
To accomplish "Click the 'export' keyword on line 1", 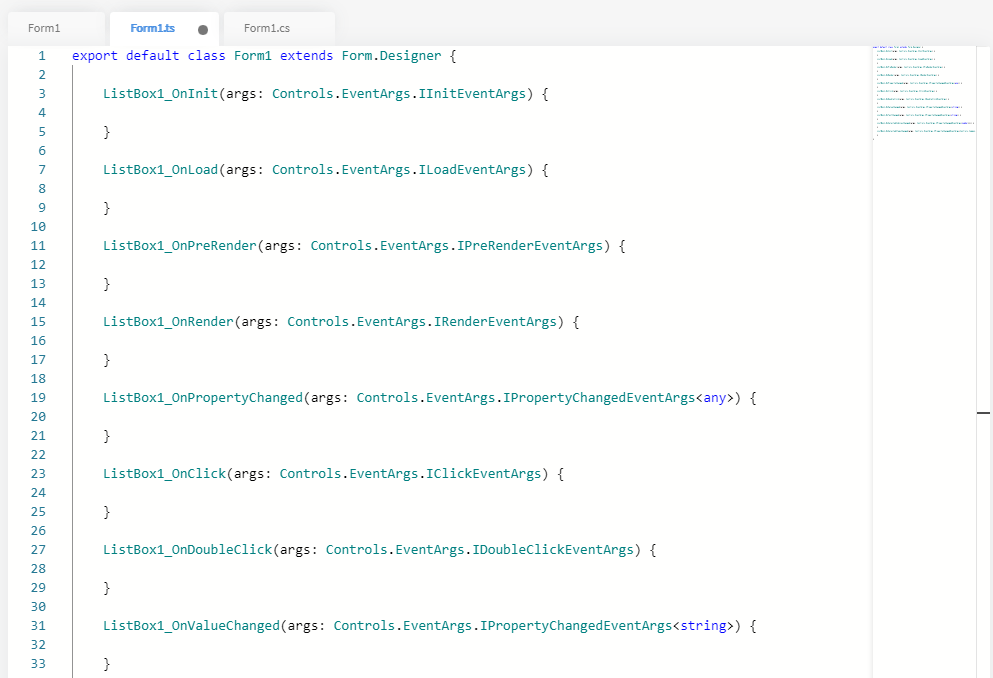I will click(95, 56).
